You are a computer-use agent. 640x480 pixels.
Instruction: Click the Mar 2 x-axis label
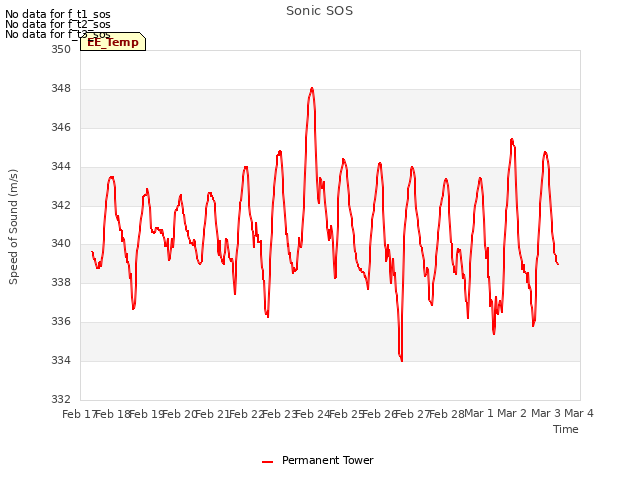(512, 413)
